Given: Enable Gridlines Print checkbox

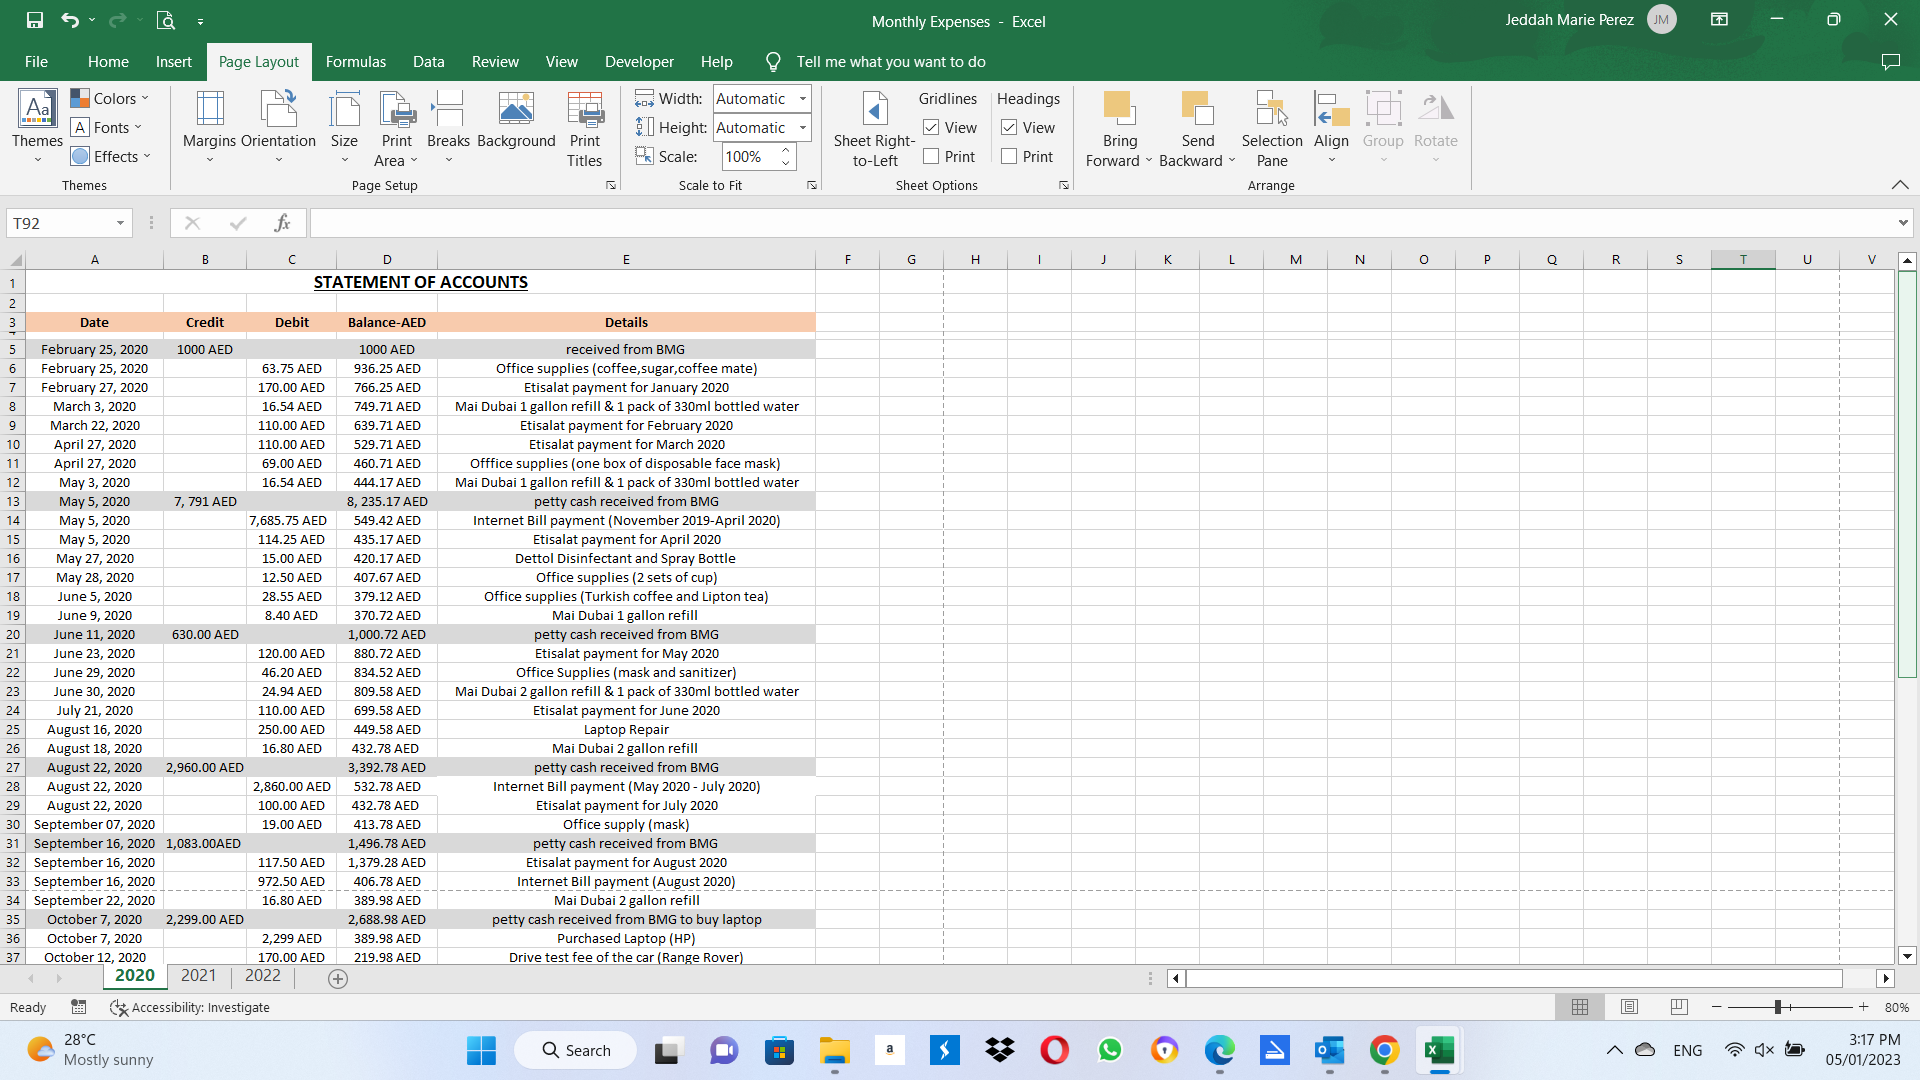Looking at the screenshot, I should (x=931, y=157).
